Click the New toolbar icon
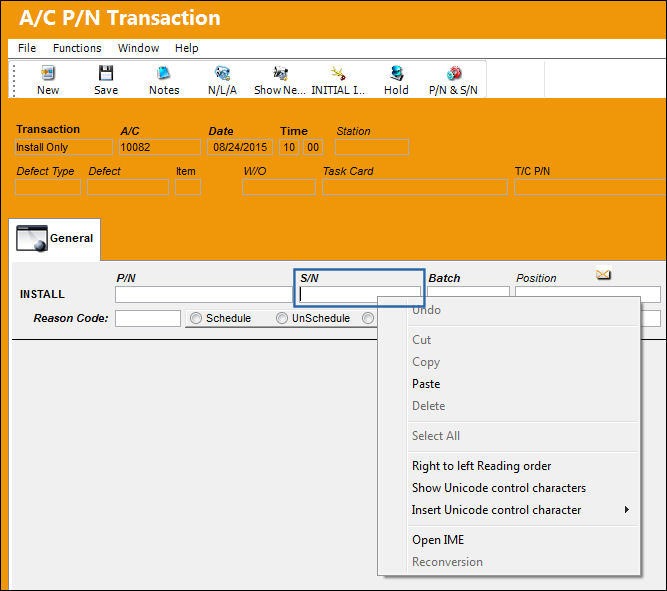The width and height of the screenshot is (667, 591). coord(48,73)
